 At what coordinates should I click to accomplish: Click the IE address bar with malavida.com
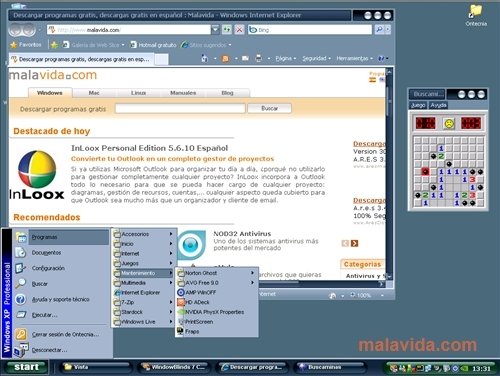point(129,30)
